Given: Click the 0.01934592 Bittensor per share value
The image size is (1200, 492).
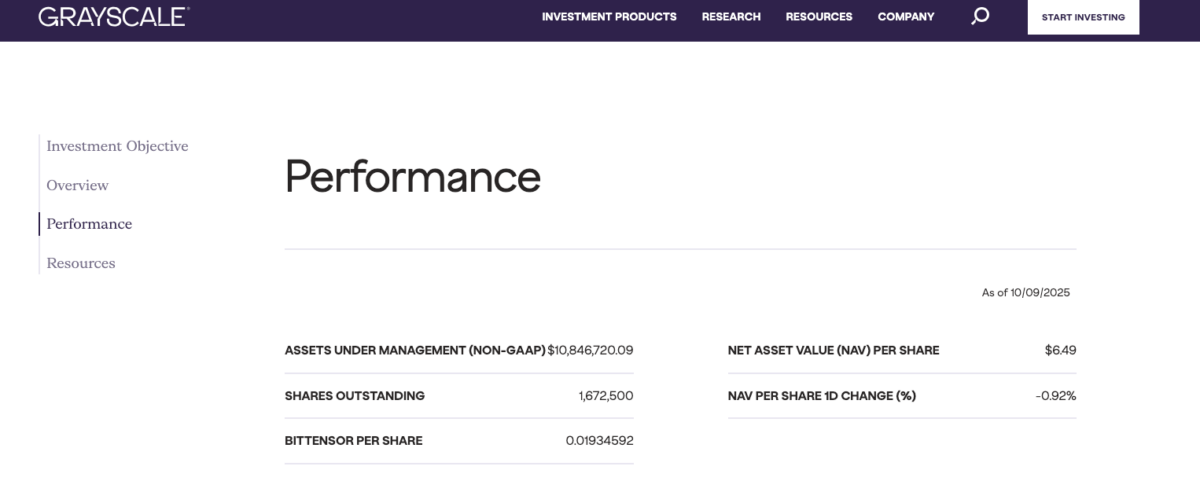Looking at the screenshot, I should point(599,441).
